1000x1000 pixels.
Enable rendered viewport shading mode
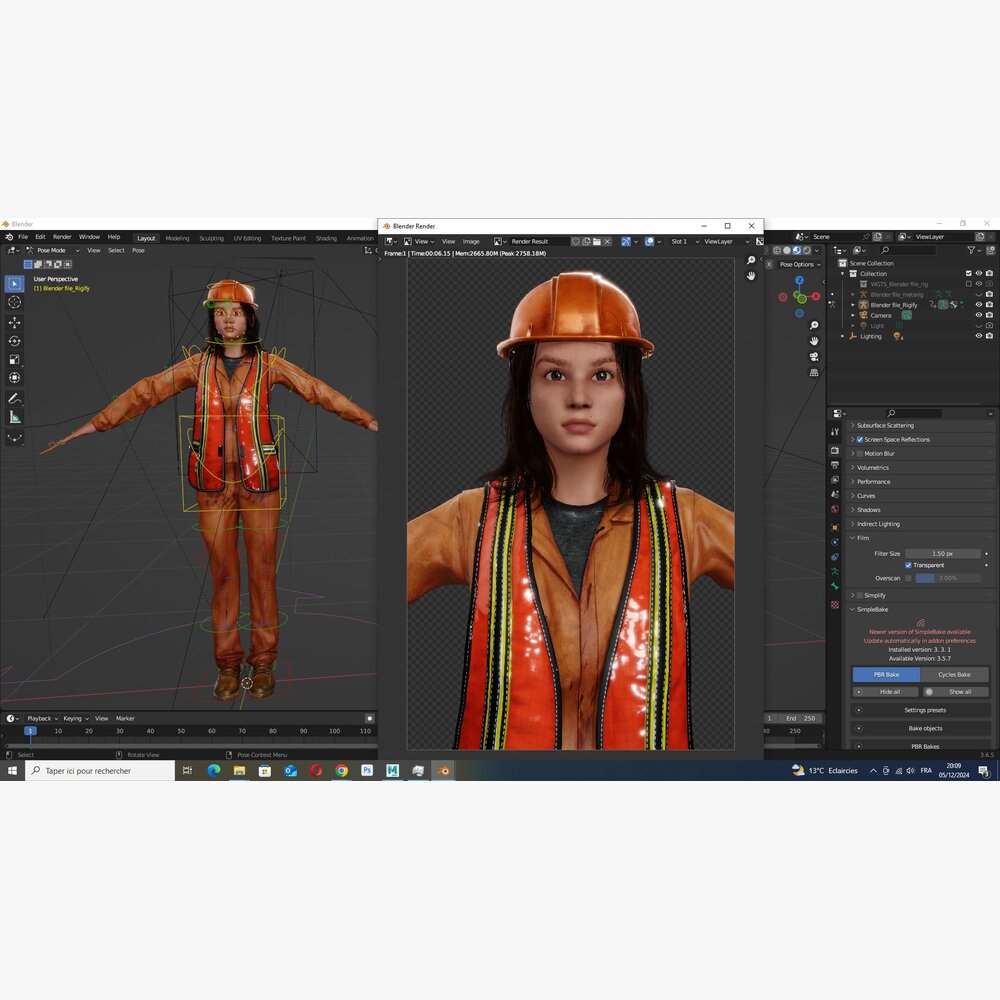click(807, 251)
